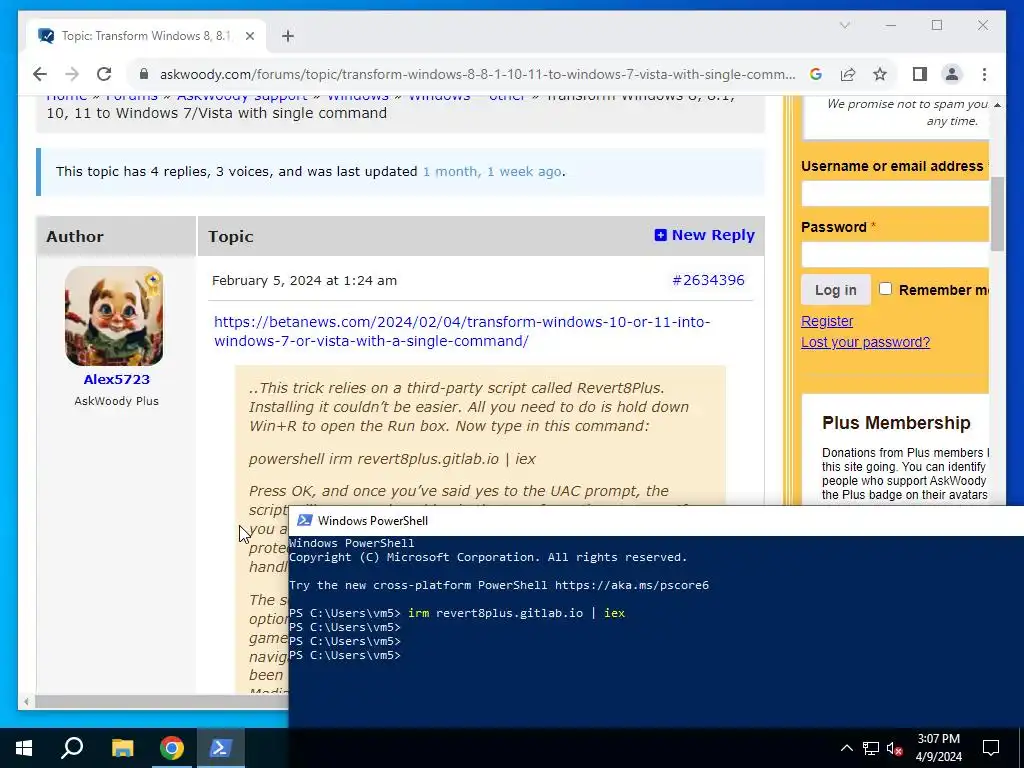Click the New Reply link
Viewport: 1024px width, 768px height.
(704, 235)
